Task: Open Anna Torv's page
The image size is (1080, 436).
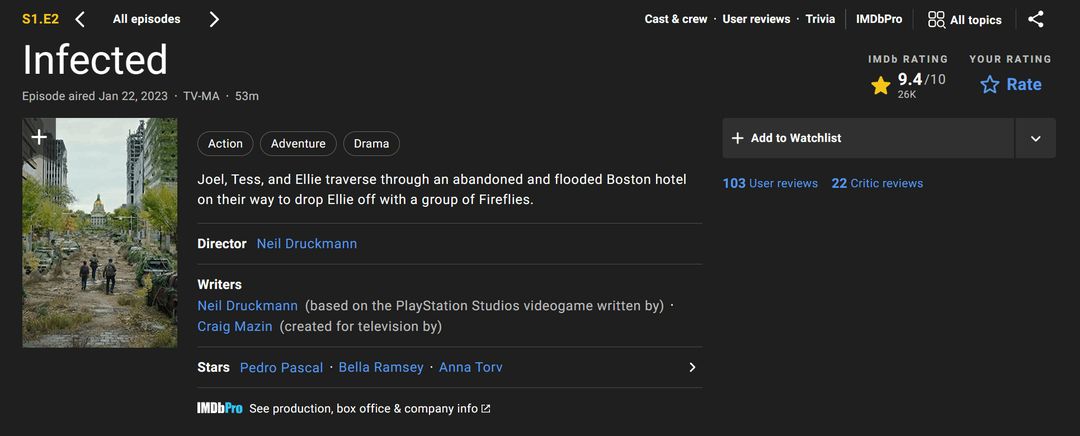Action: point(470,368)
